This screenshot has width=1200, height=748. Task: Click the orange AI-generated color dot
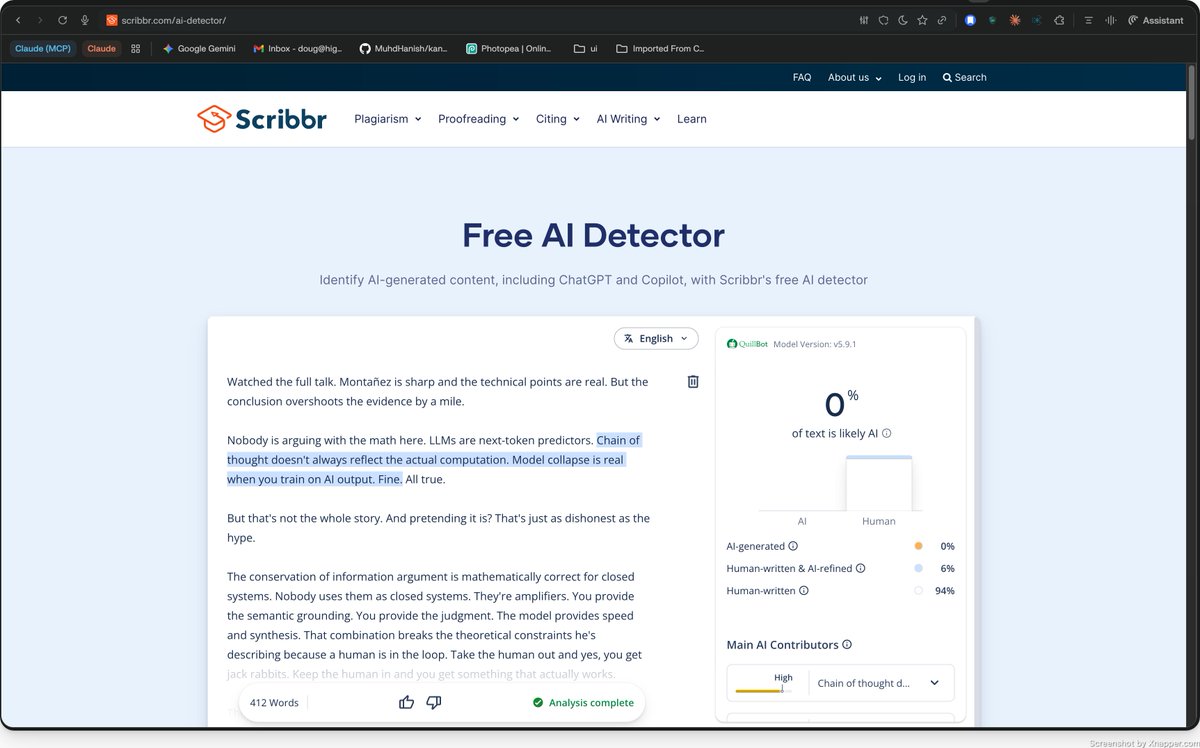pyautogui.click(x=919, y=546)
